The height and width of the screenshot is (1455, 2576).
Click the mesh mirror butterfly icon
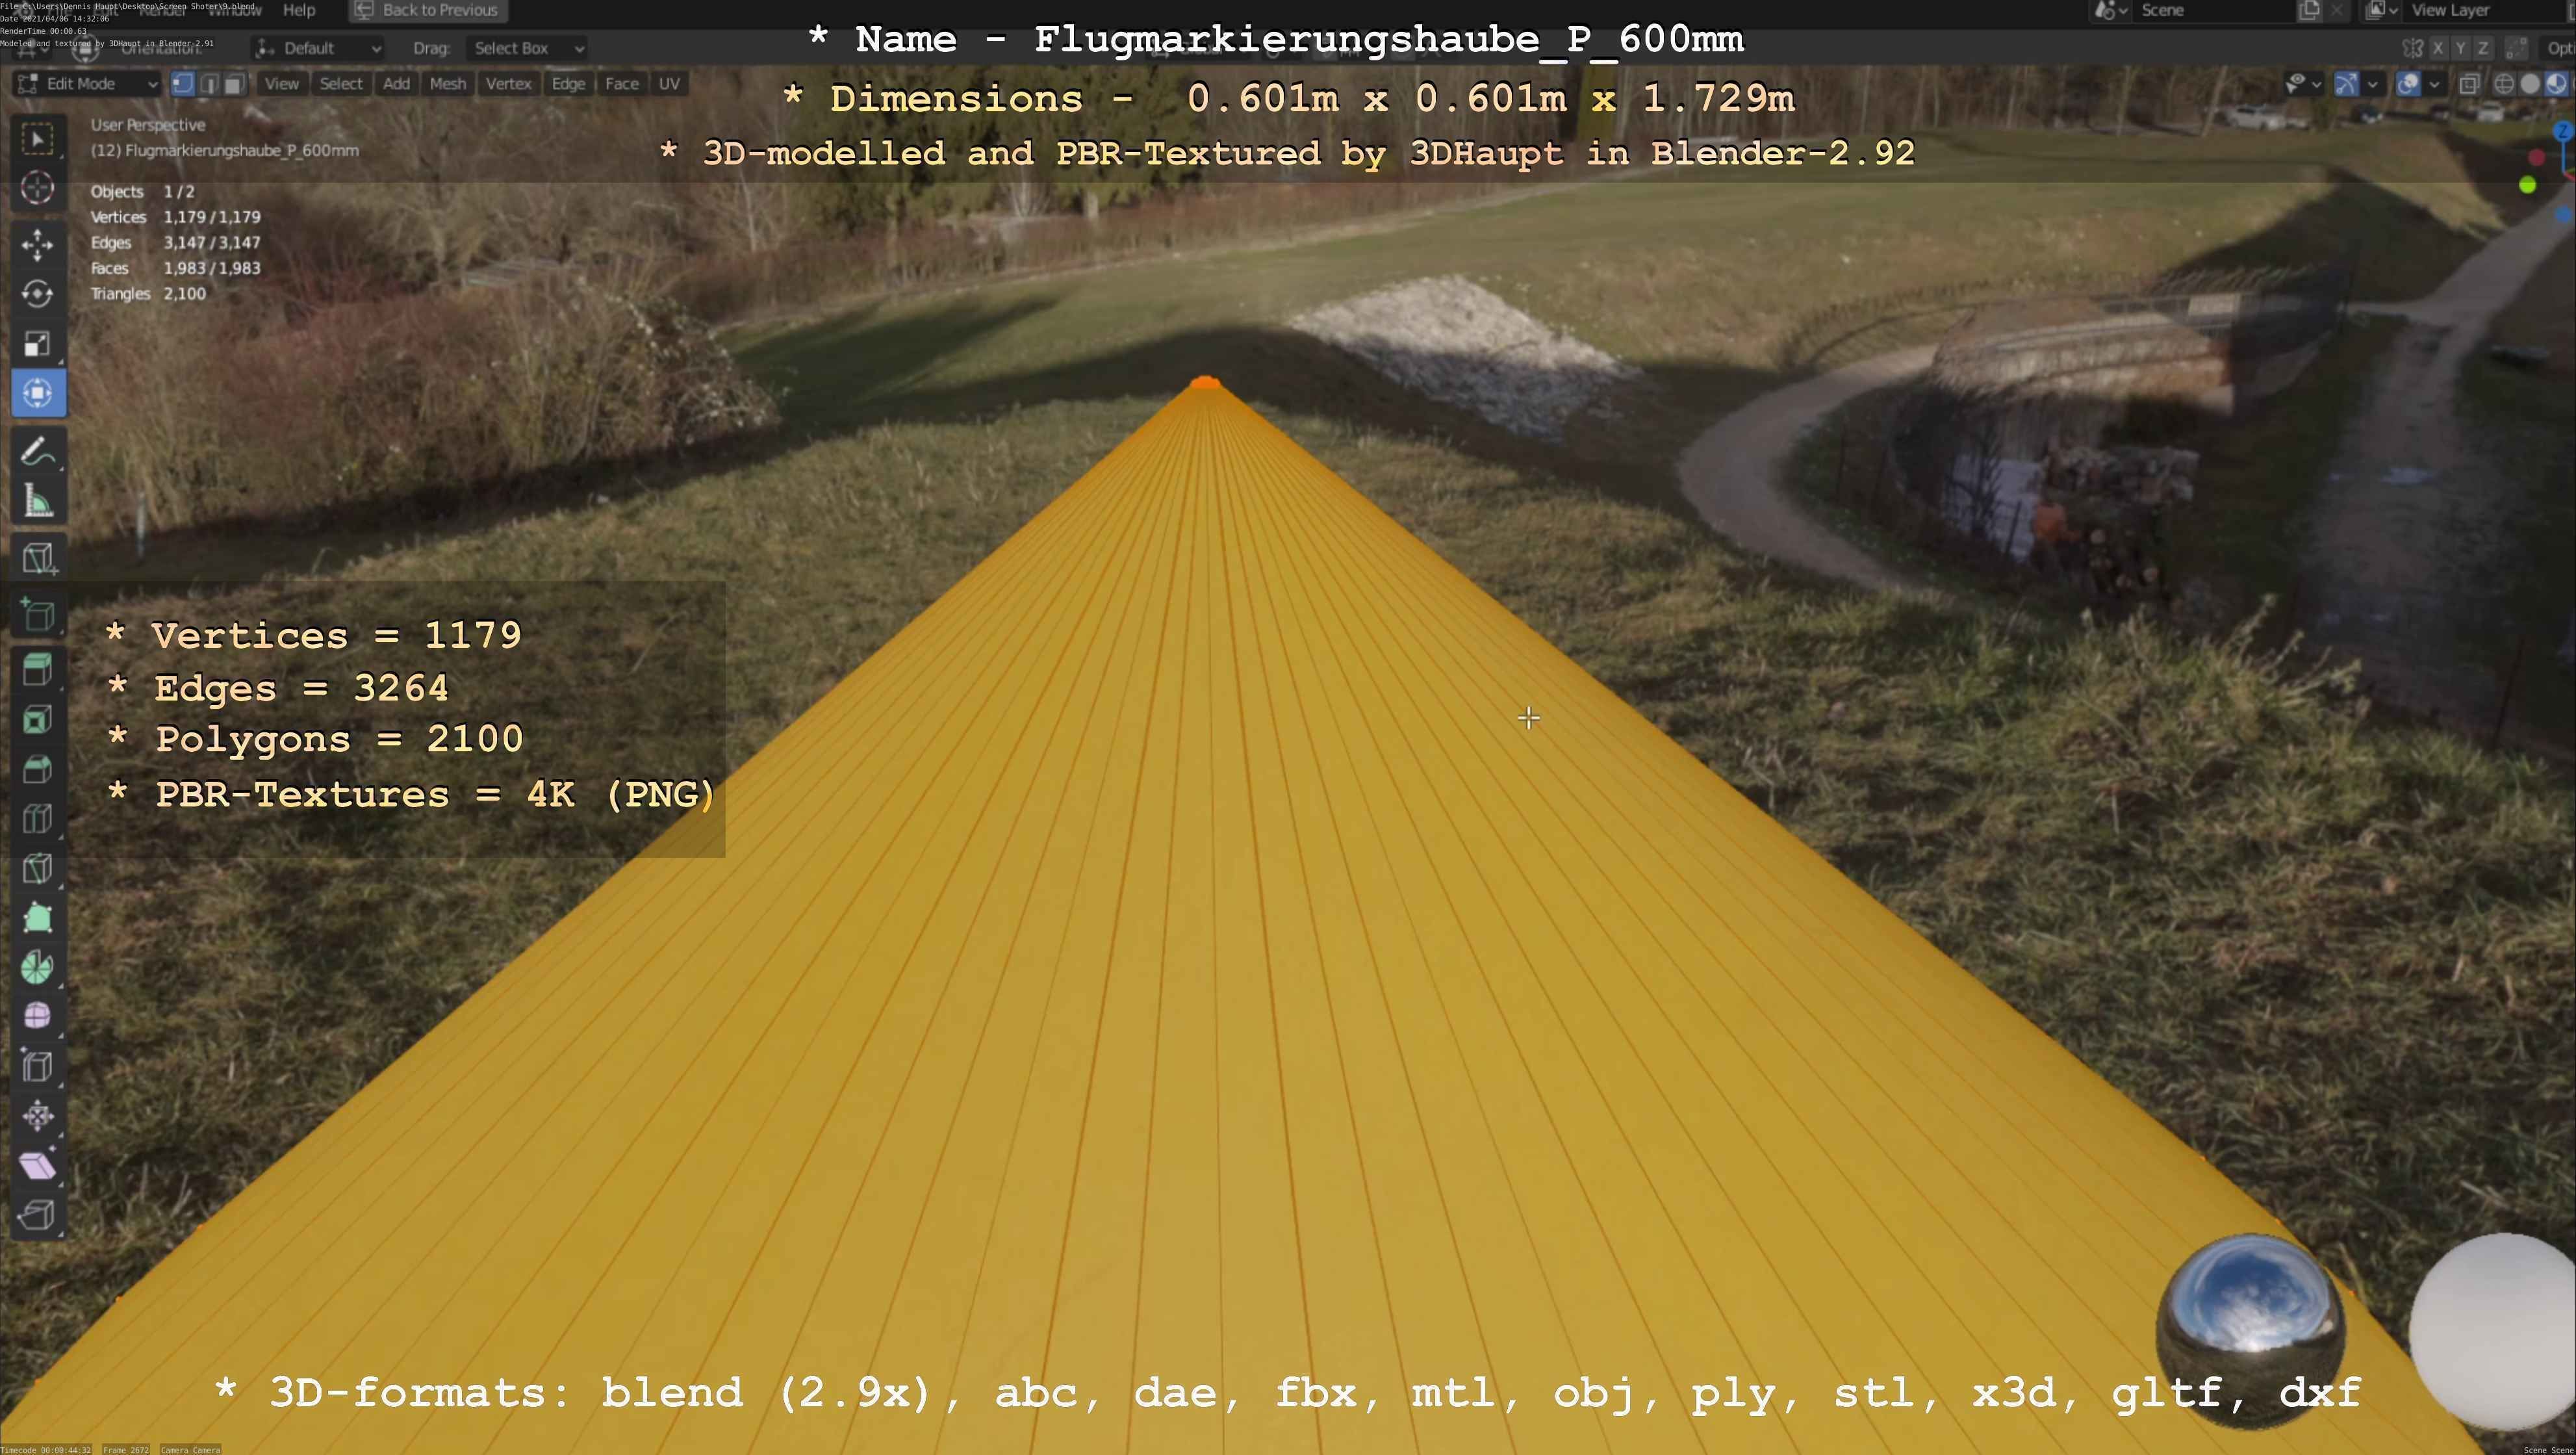click(2413, 48)
